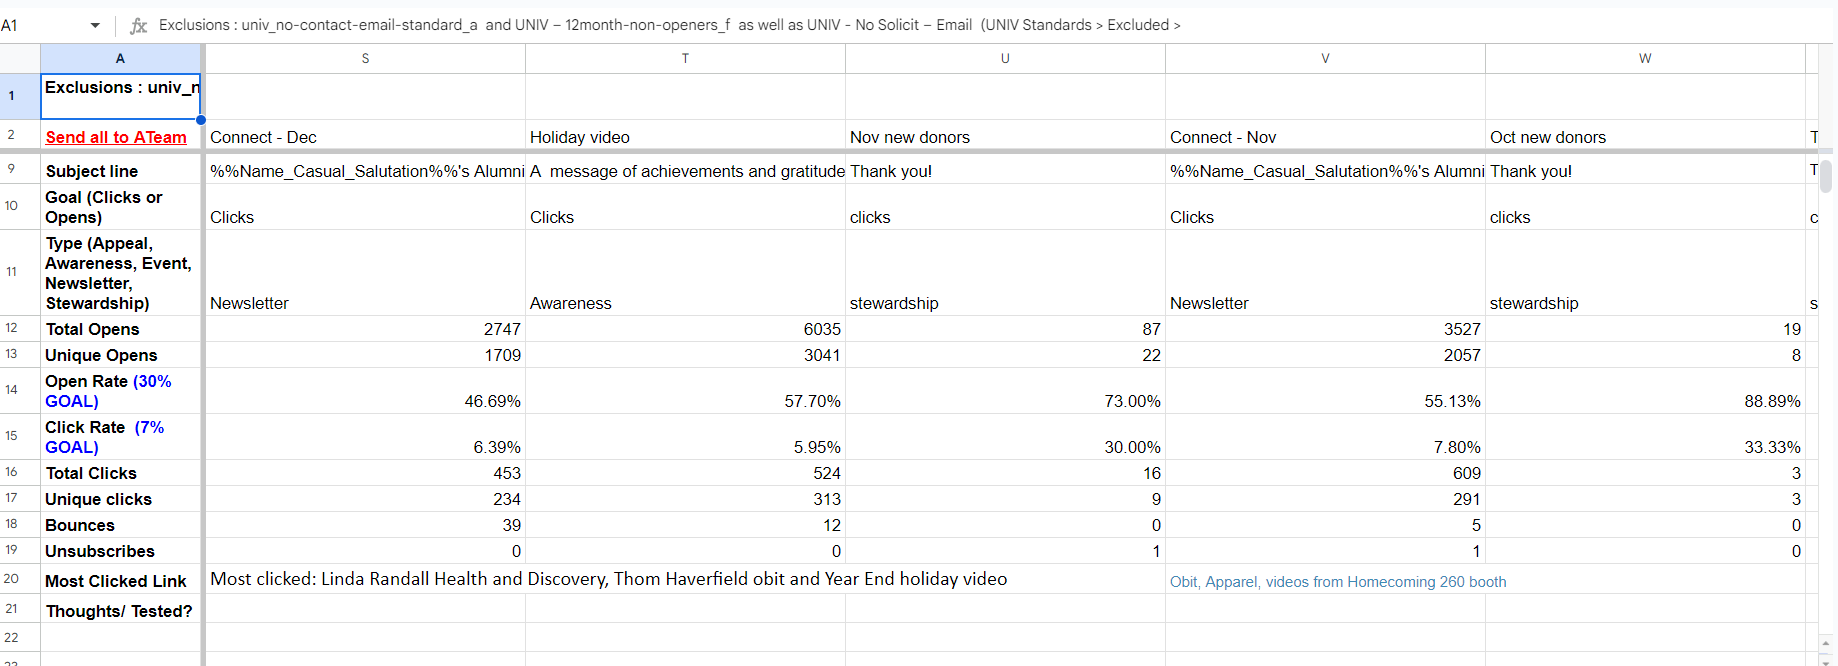Click the select-all corner box
Image resolution: width=1838 pixels, height=666 pixels.
(x=20, y=59)
